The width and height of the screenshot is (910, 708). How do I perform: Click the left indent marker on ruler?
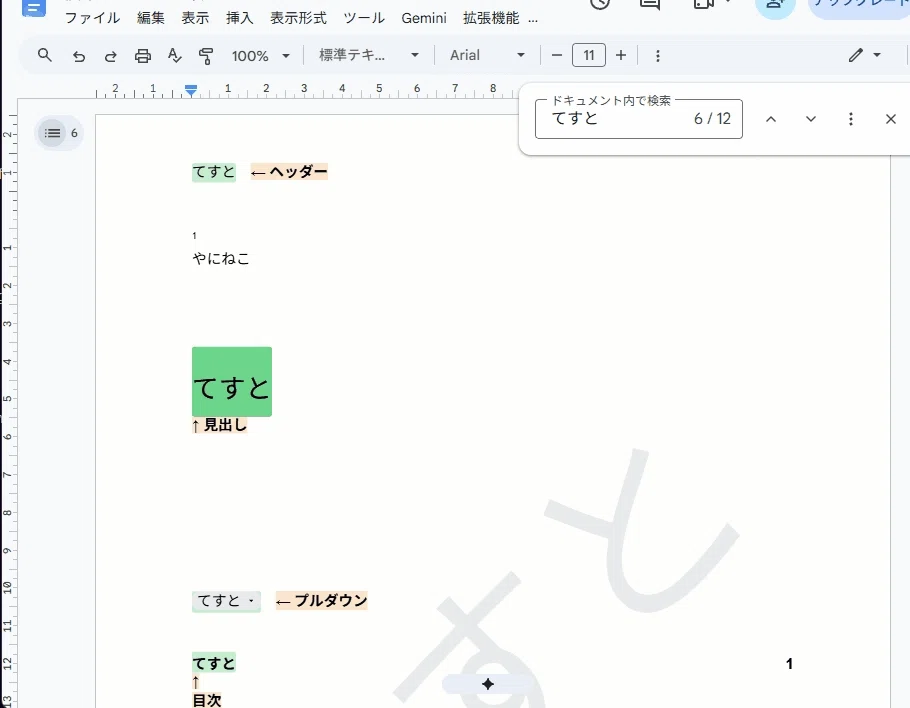pyautogui.click(x=191, y=92)
